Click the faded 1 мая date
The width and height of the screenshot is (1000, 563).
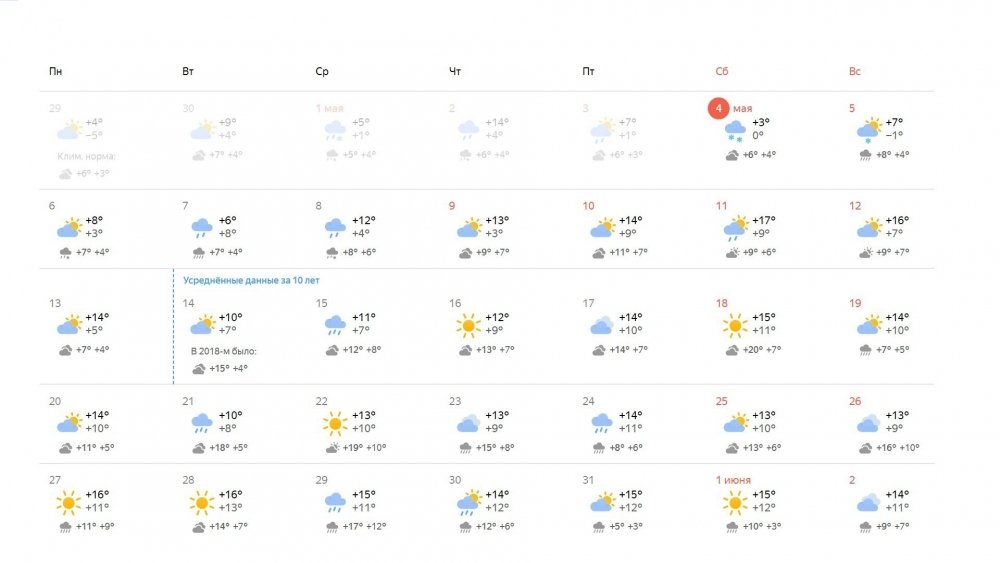point(330,108)
